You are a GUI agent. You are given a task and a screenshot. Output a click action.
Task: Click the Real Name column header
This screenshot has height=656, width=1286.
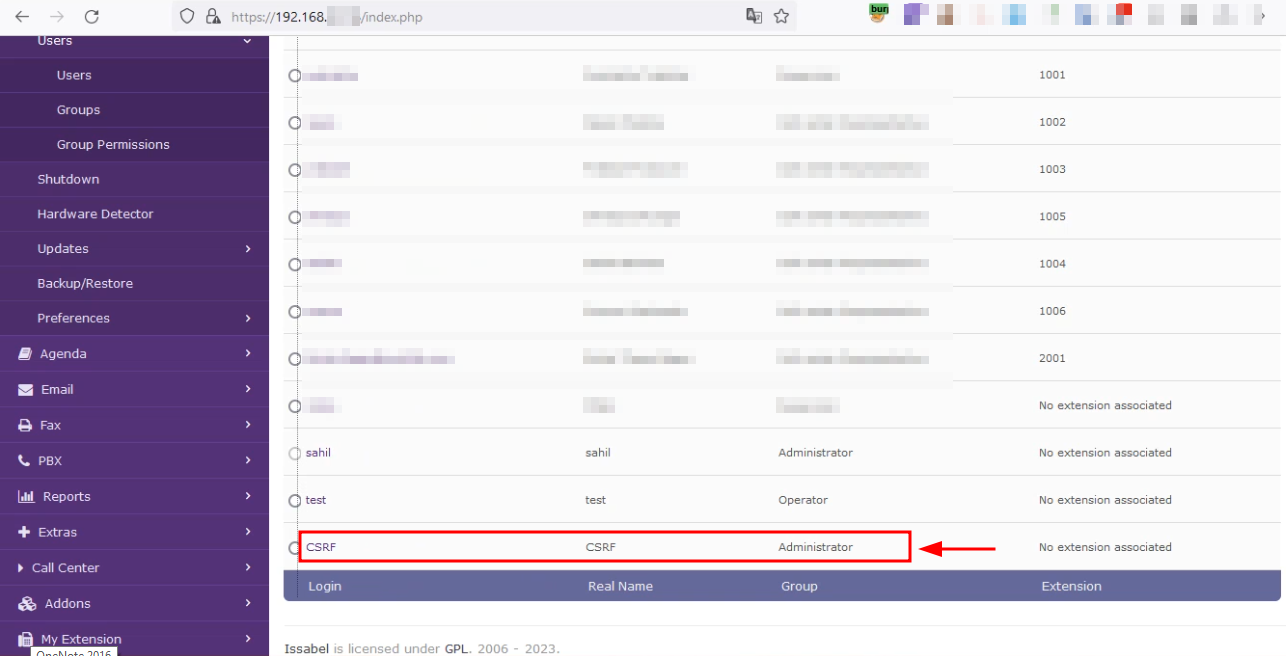[x=620, y=587]
